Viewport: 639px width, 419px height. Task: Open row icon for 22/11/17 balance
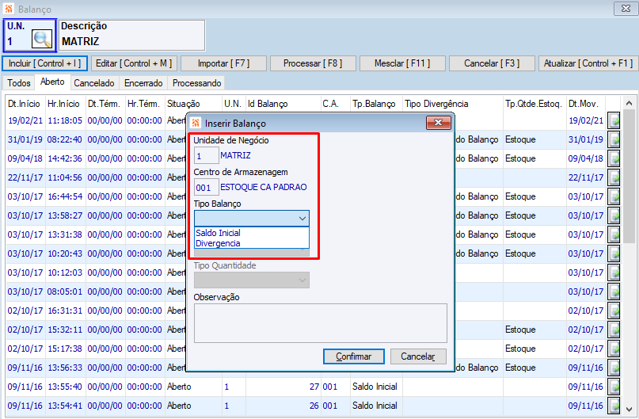coord(613,178)
